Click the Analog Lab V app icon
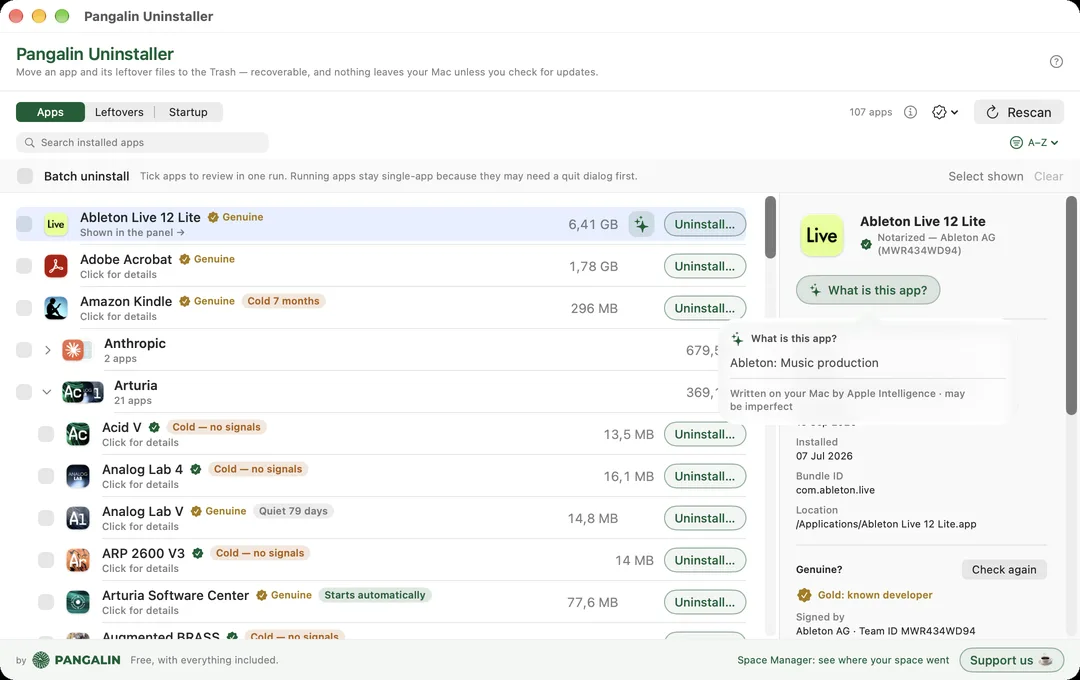 coord(78,519)
